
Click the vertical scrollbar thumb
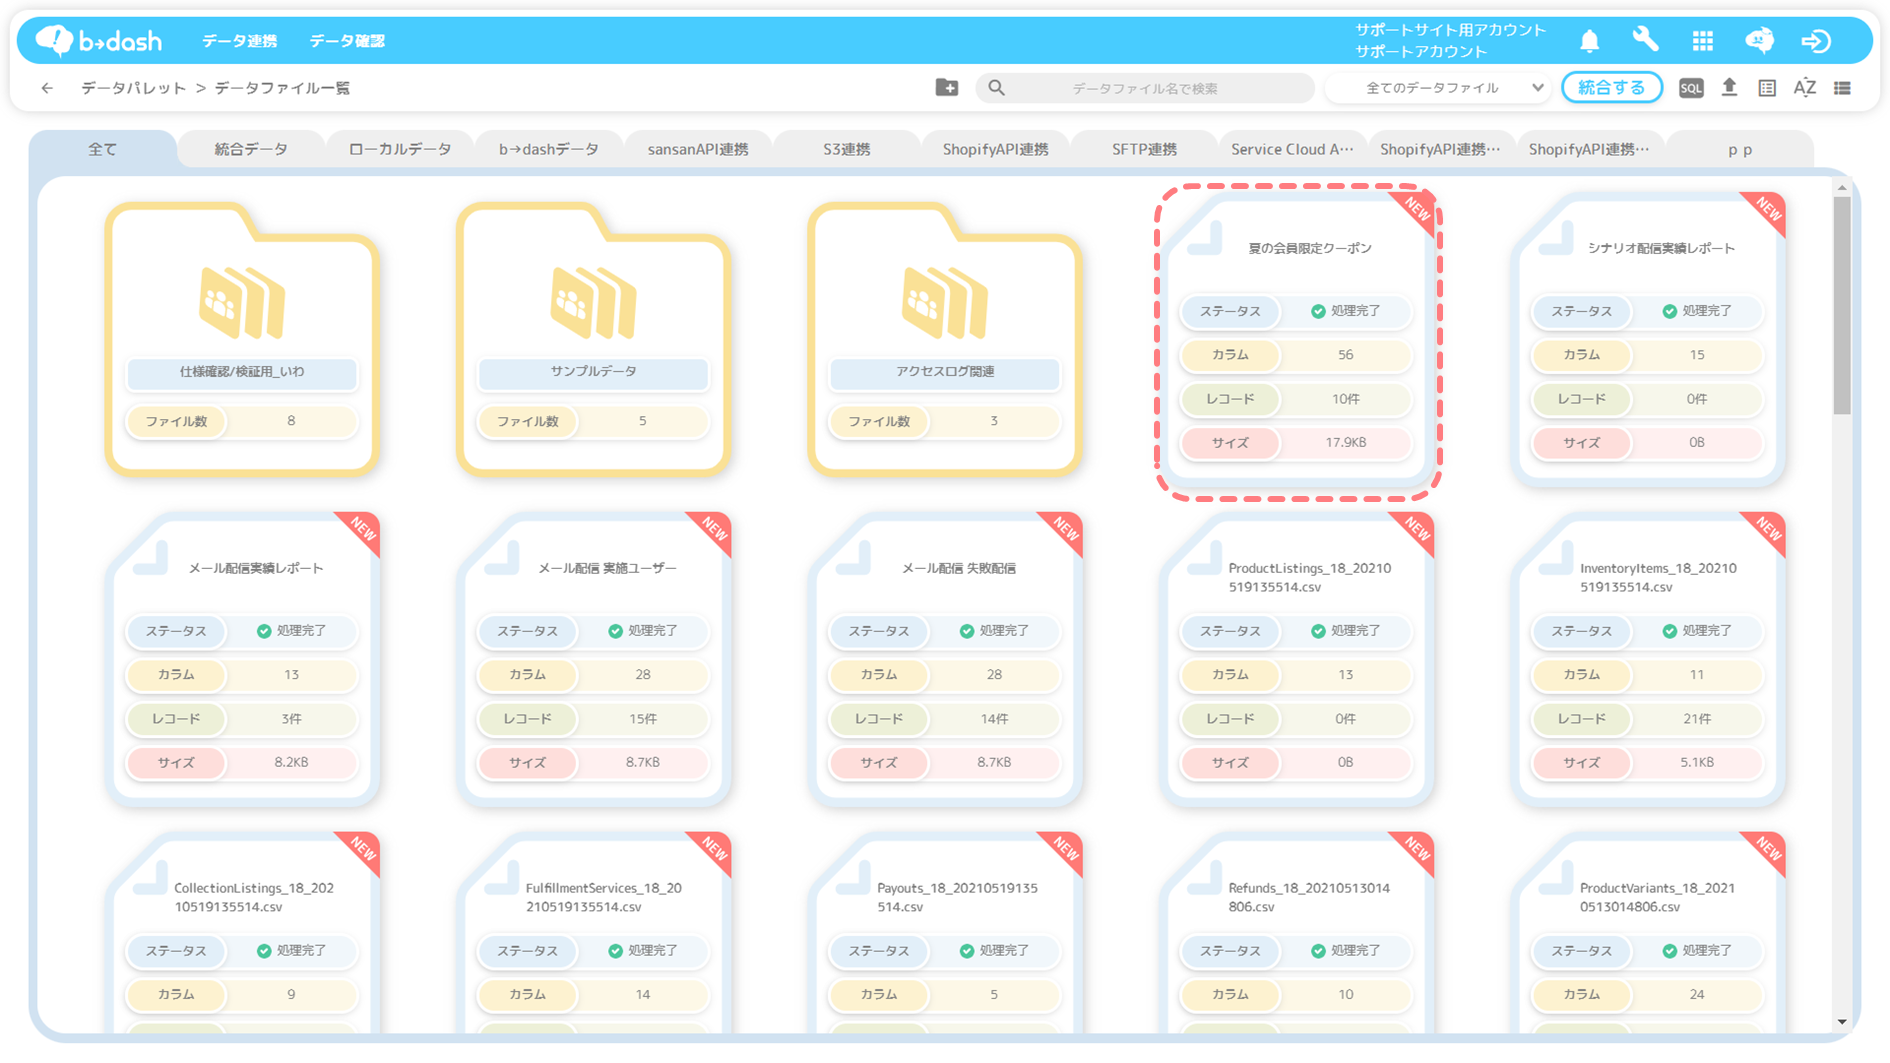pyautogui.click(x=1842, y=305)
